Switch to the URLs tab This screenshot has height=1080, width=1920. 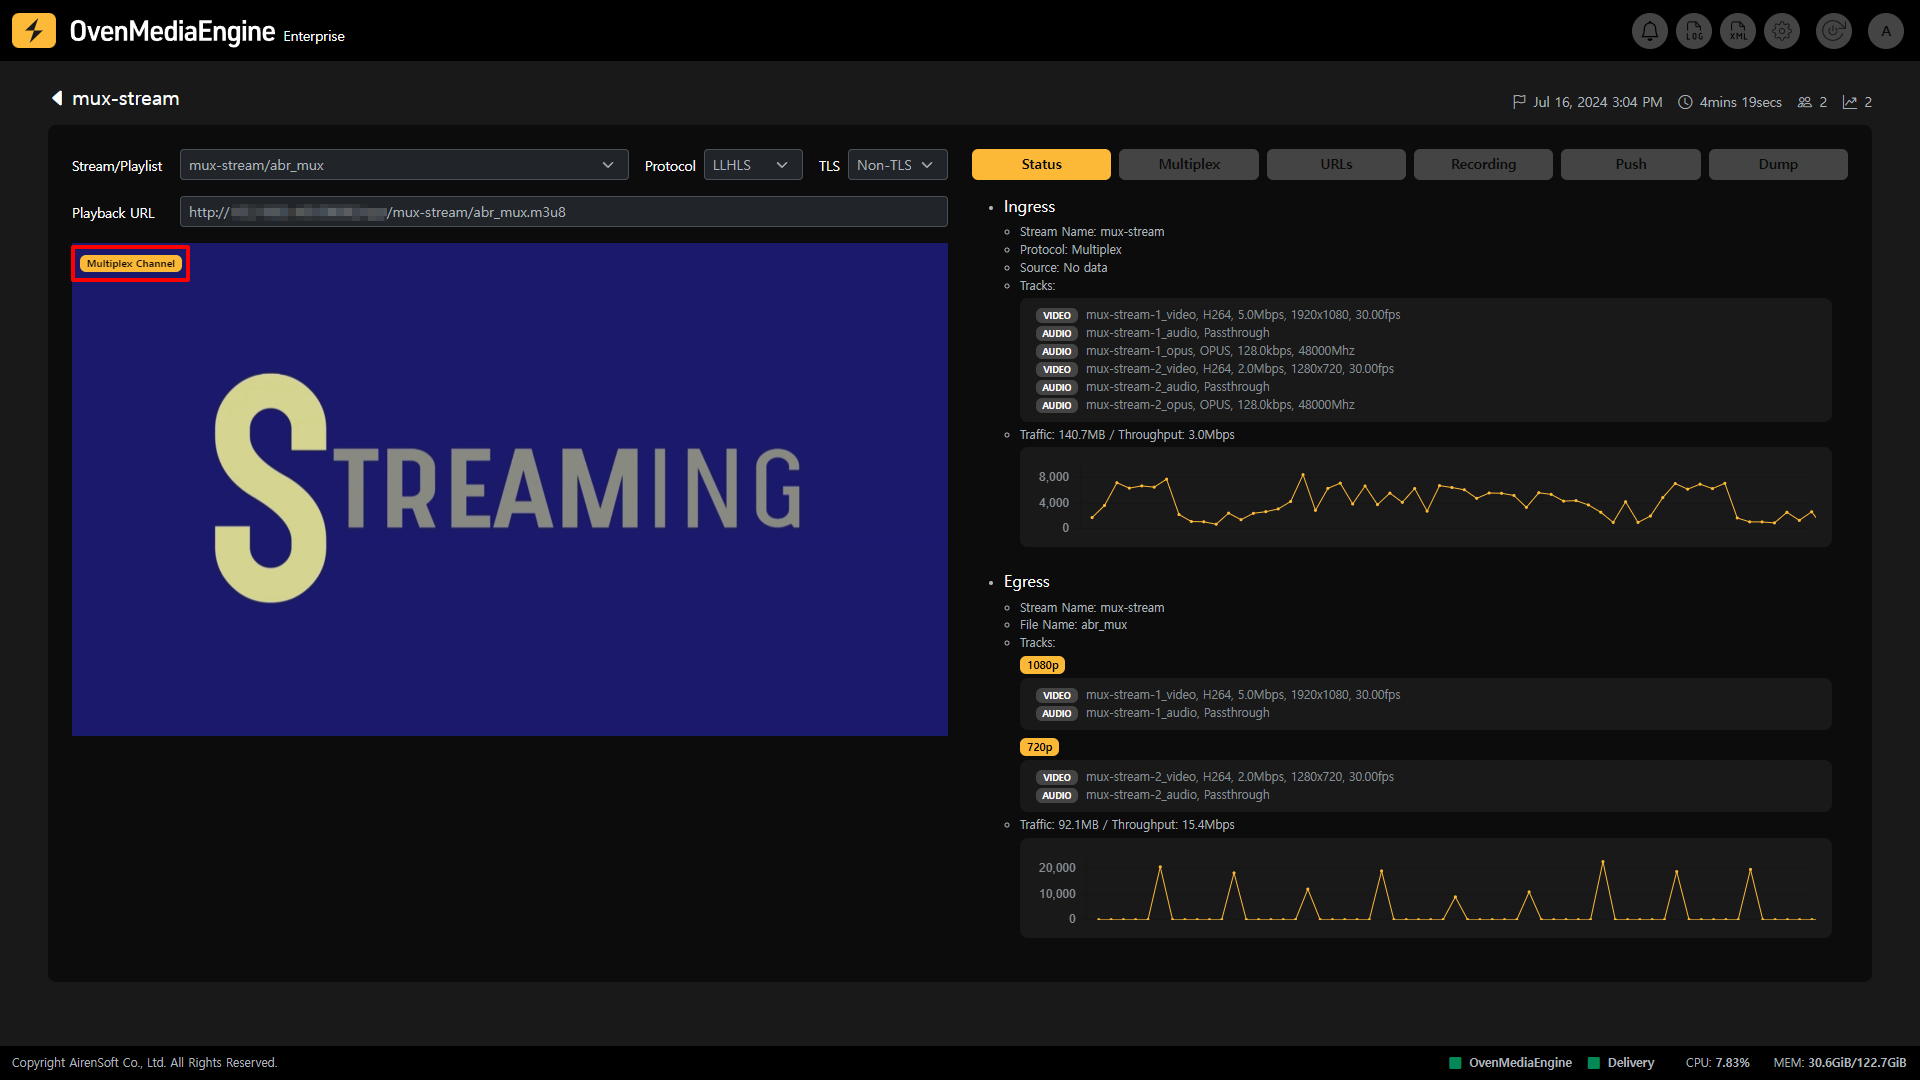(x=1335, y=164)
